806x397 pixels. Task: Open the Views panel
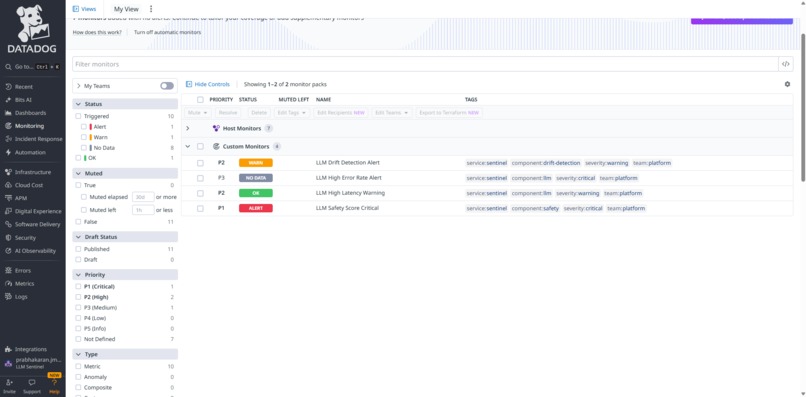click(x=84, y=9)
